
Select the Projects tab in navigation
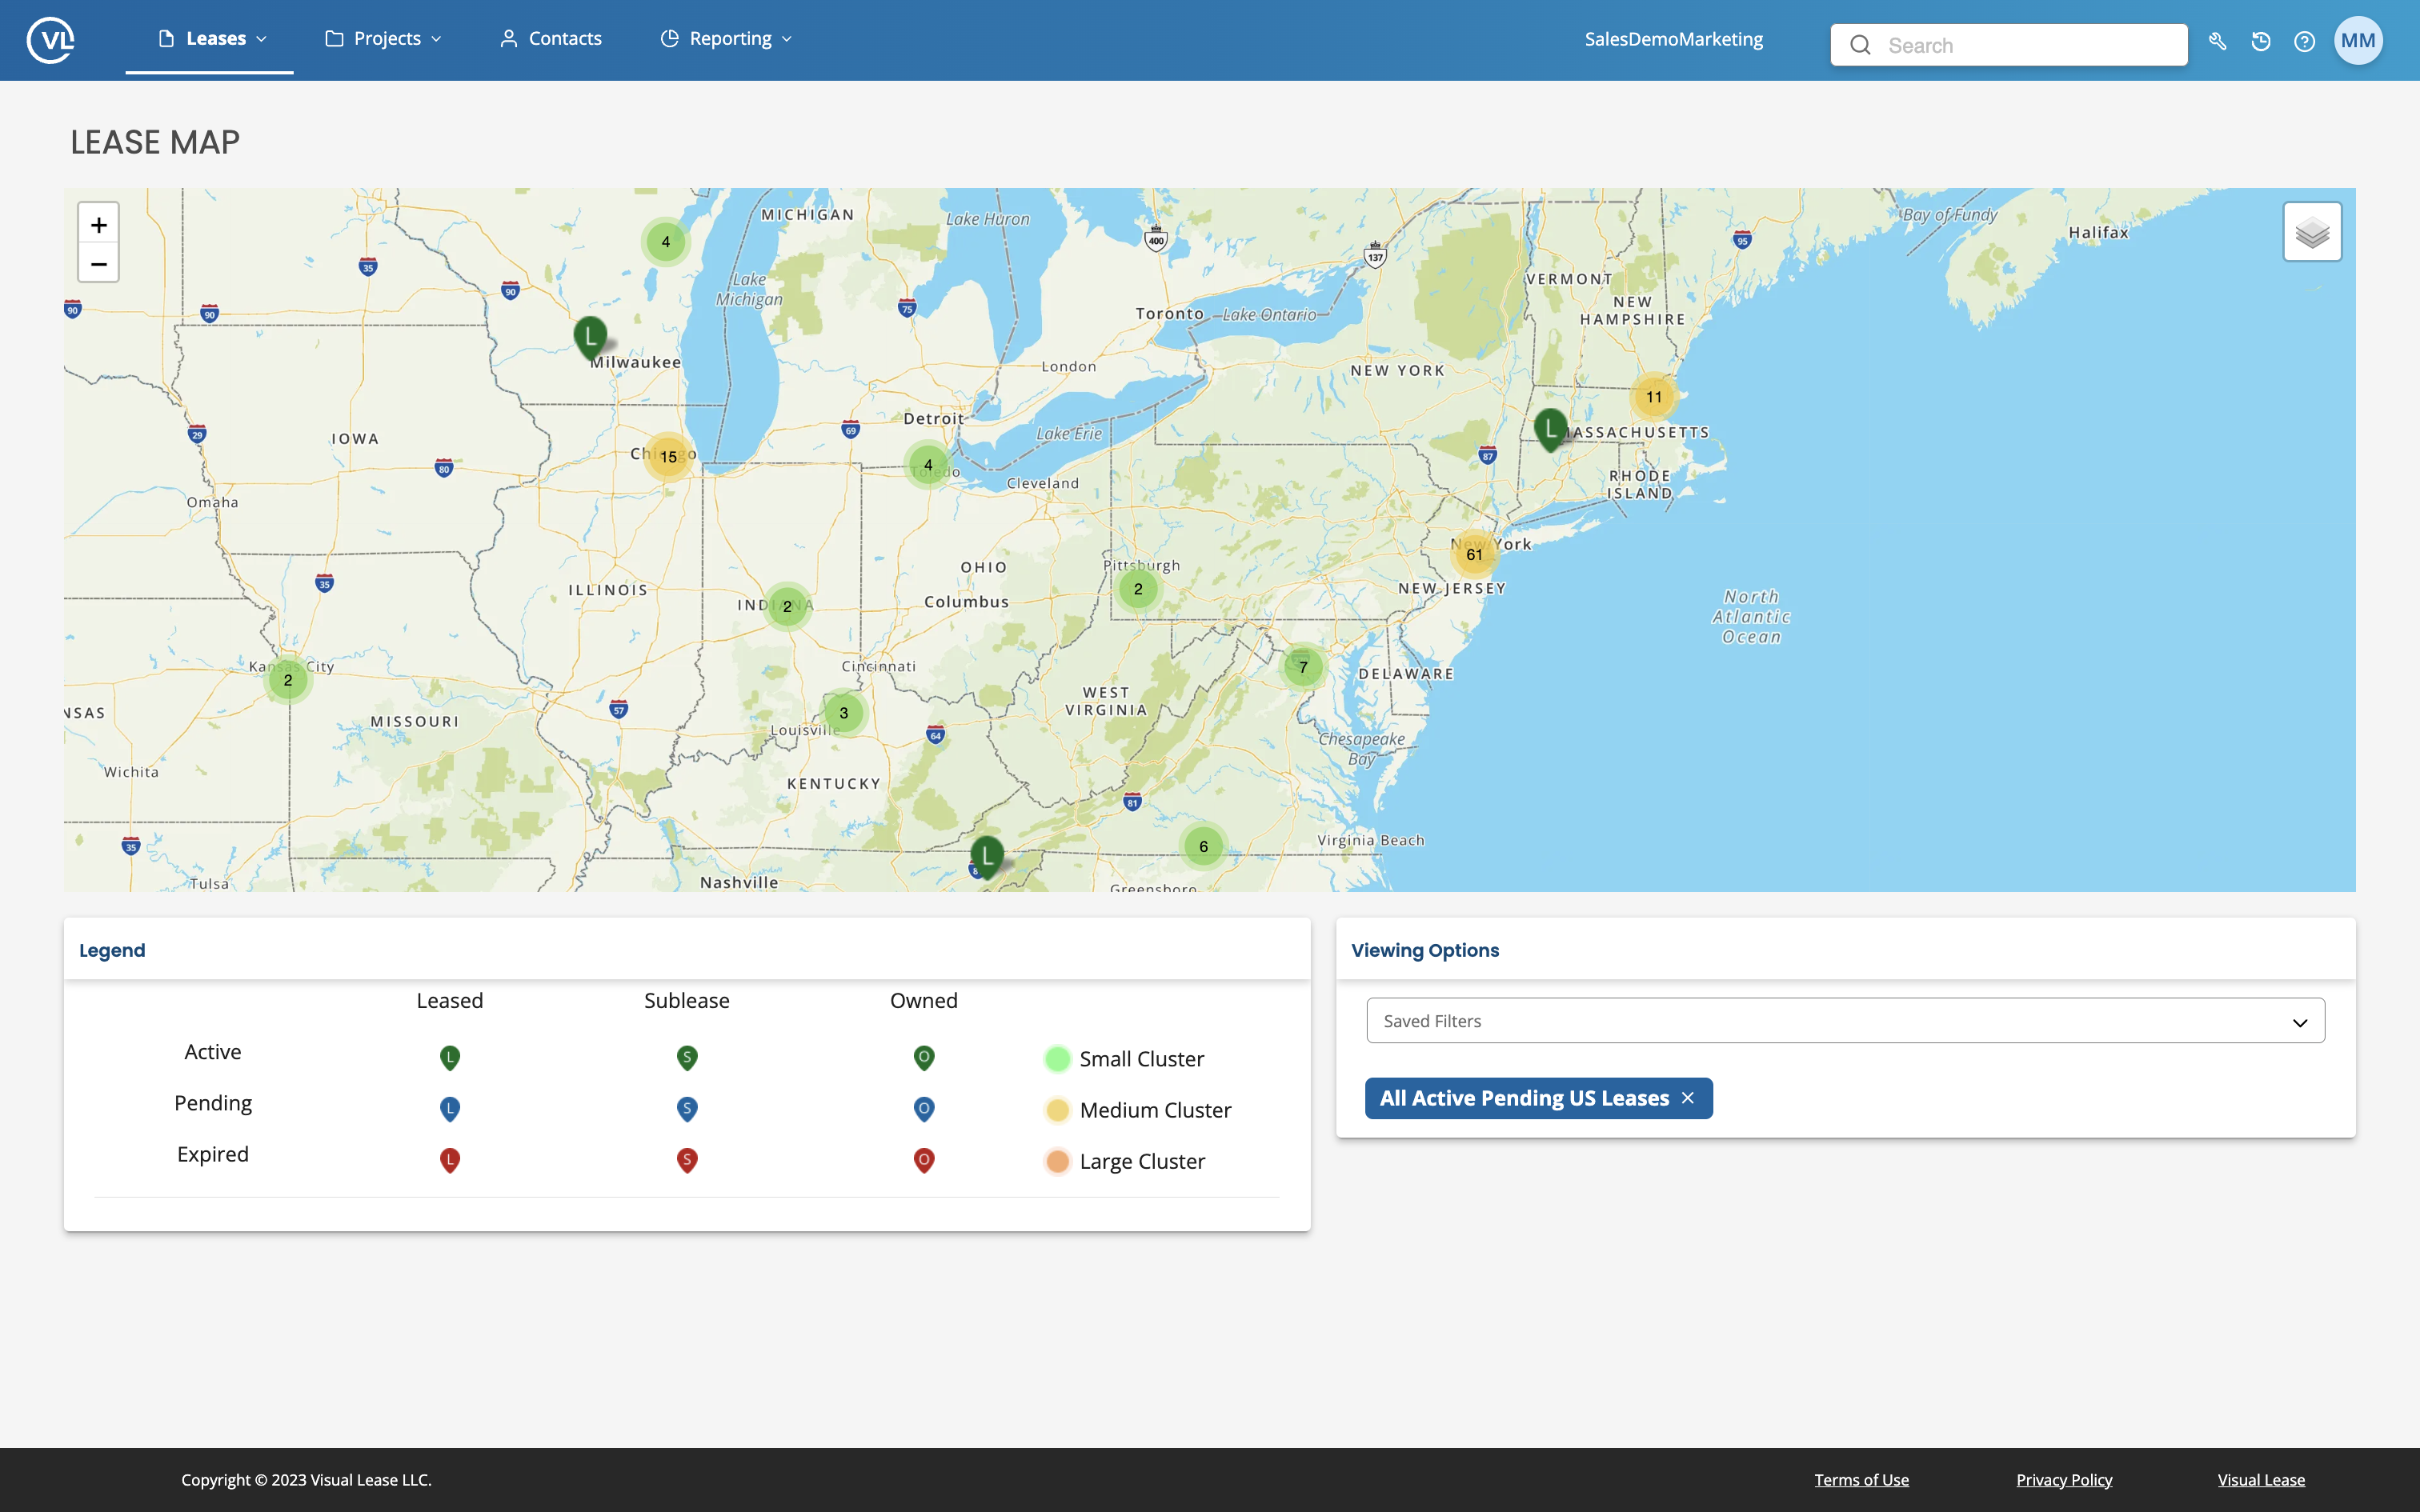coord(385,38)
